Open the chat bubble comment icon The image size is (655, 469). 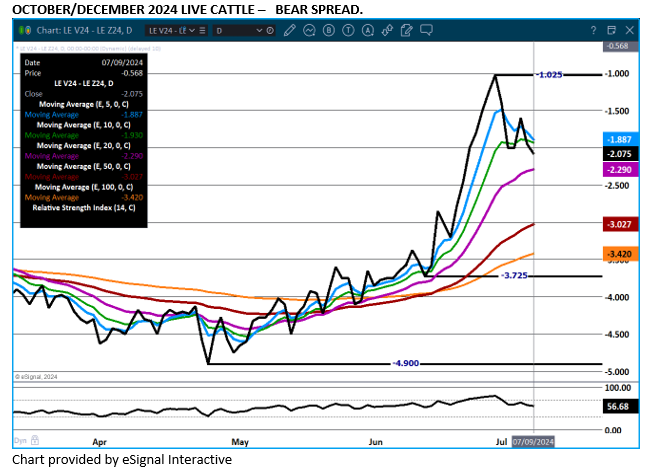click(426, 31)
